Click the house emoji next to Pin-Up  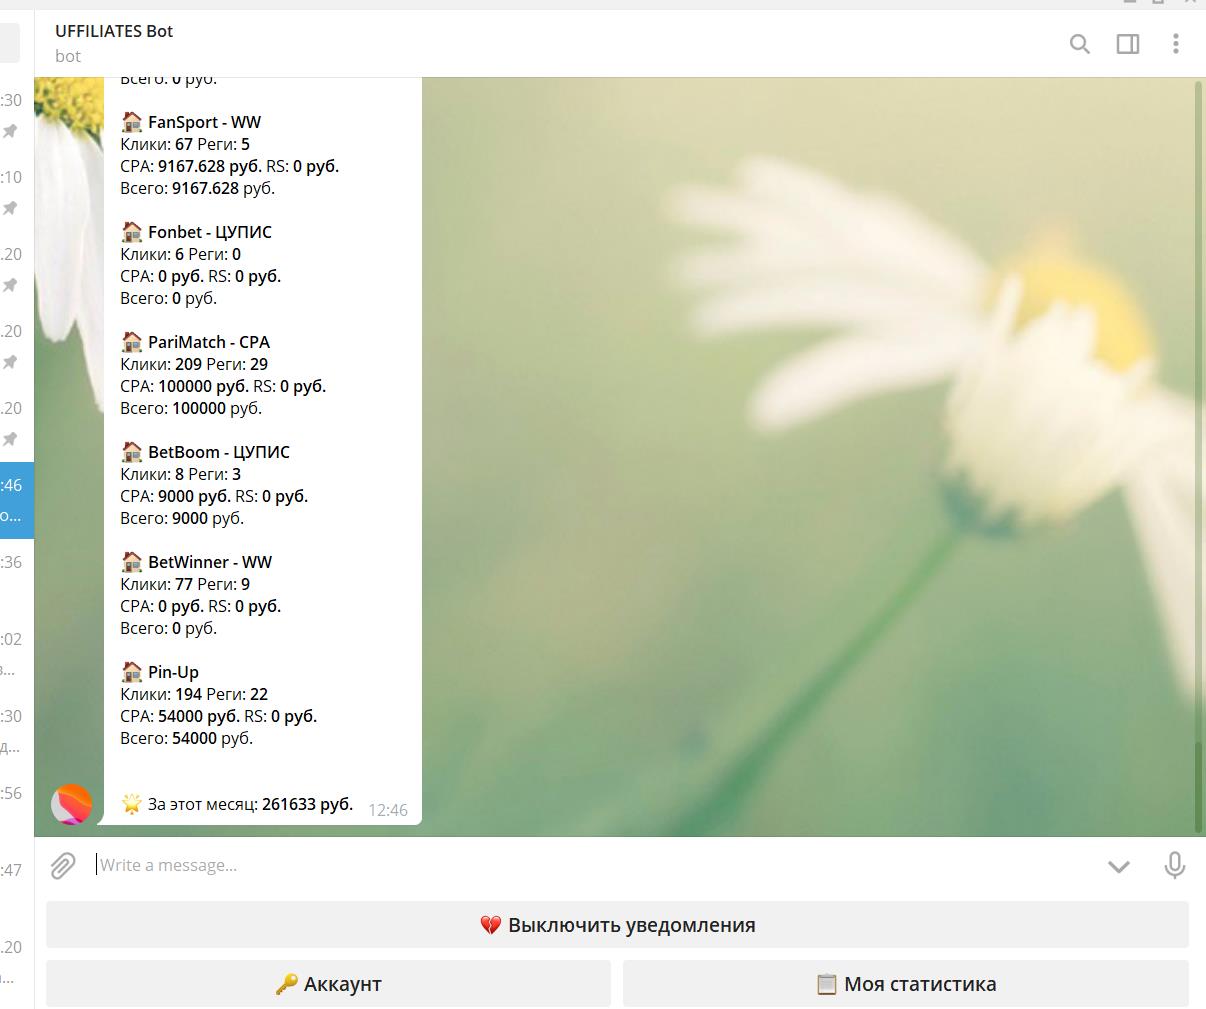pyautogui.click(x=132, y=672)
